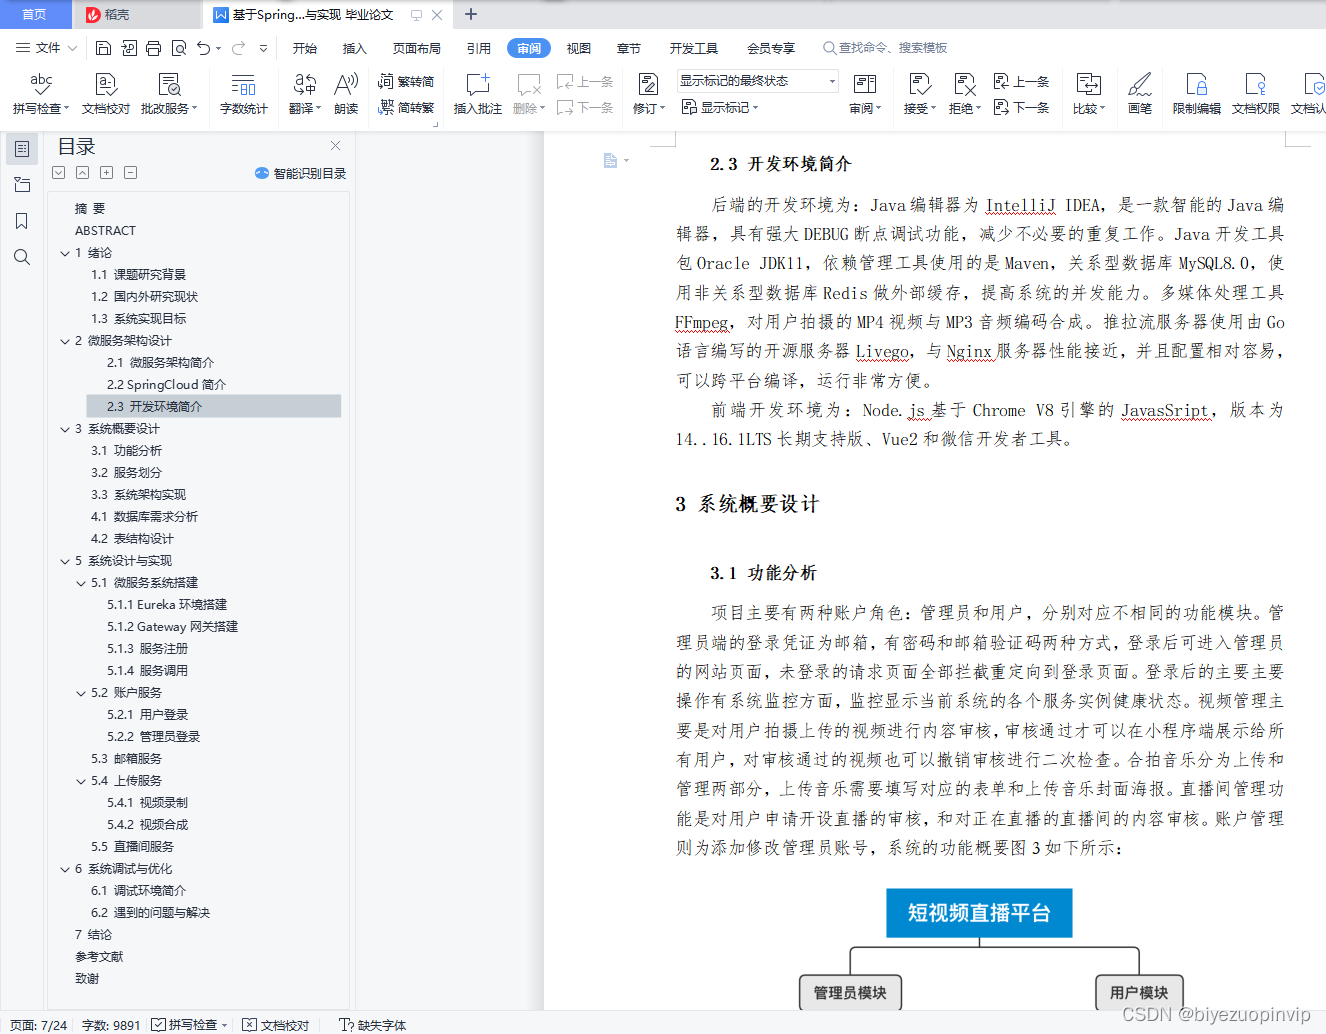Switch to the 会员专享 tab
1326x1034 pixels.
pyautogui.click(x=771, y=48)
